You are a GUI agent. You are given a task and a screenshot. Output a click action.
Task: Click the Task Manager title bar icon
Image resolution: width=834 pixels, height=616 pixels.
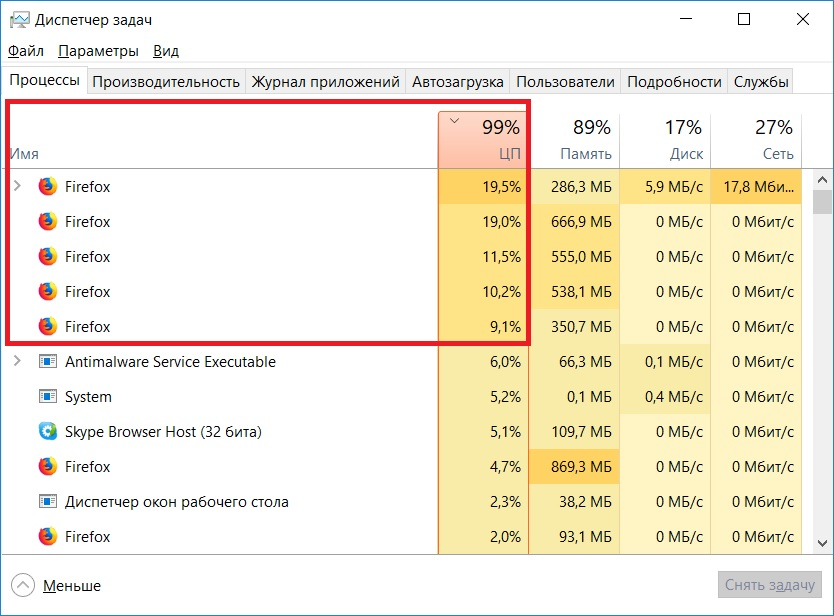(17, 20)
